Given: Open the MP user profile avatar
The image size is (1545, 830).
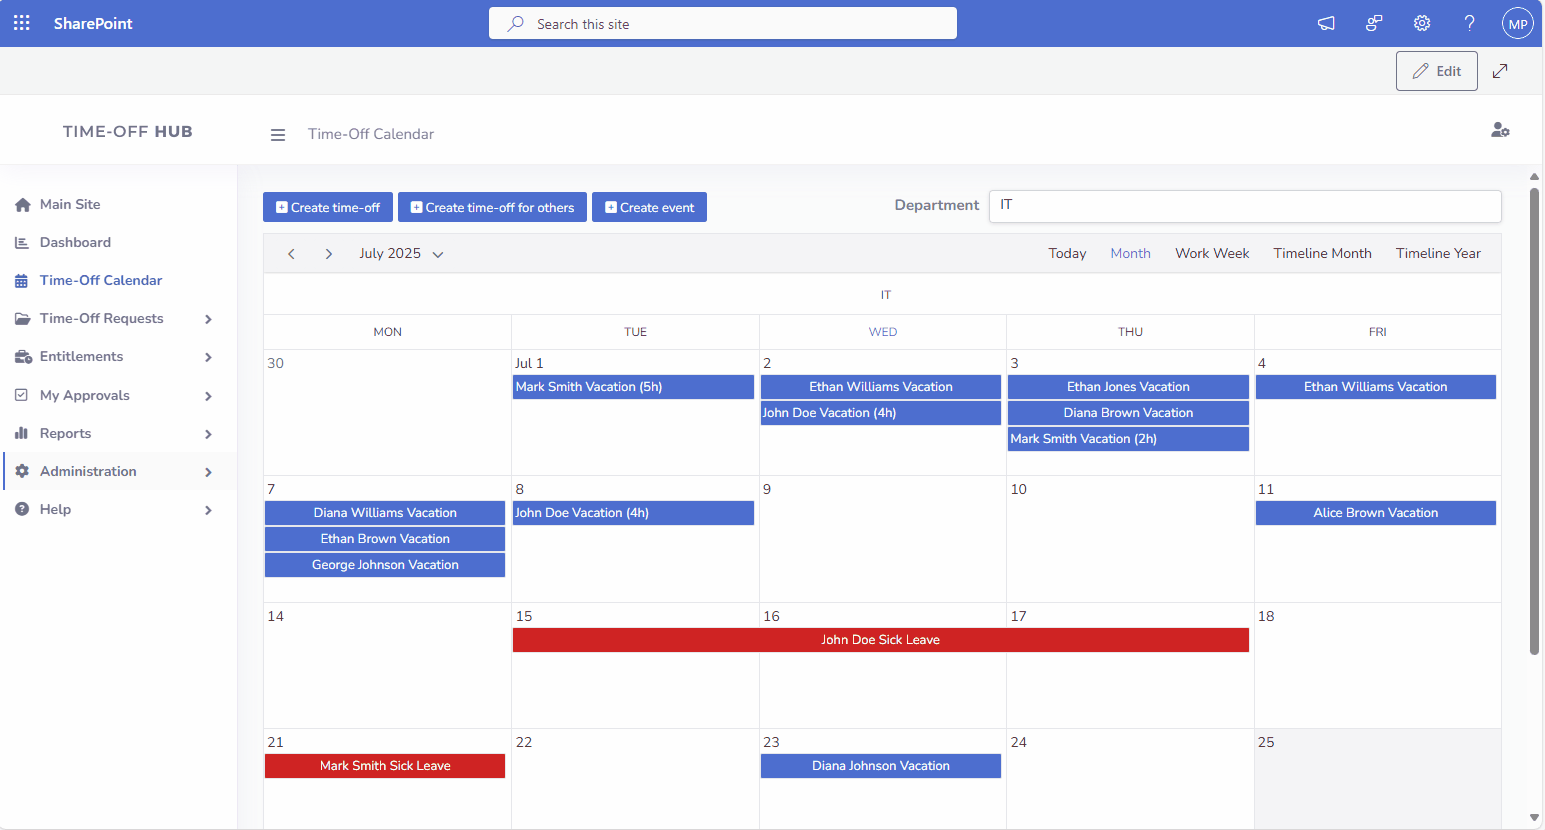Looking at the screenshot, I should pyautogui.click(x=1517, y=23).
